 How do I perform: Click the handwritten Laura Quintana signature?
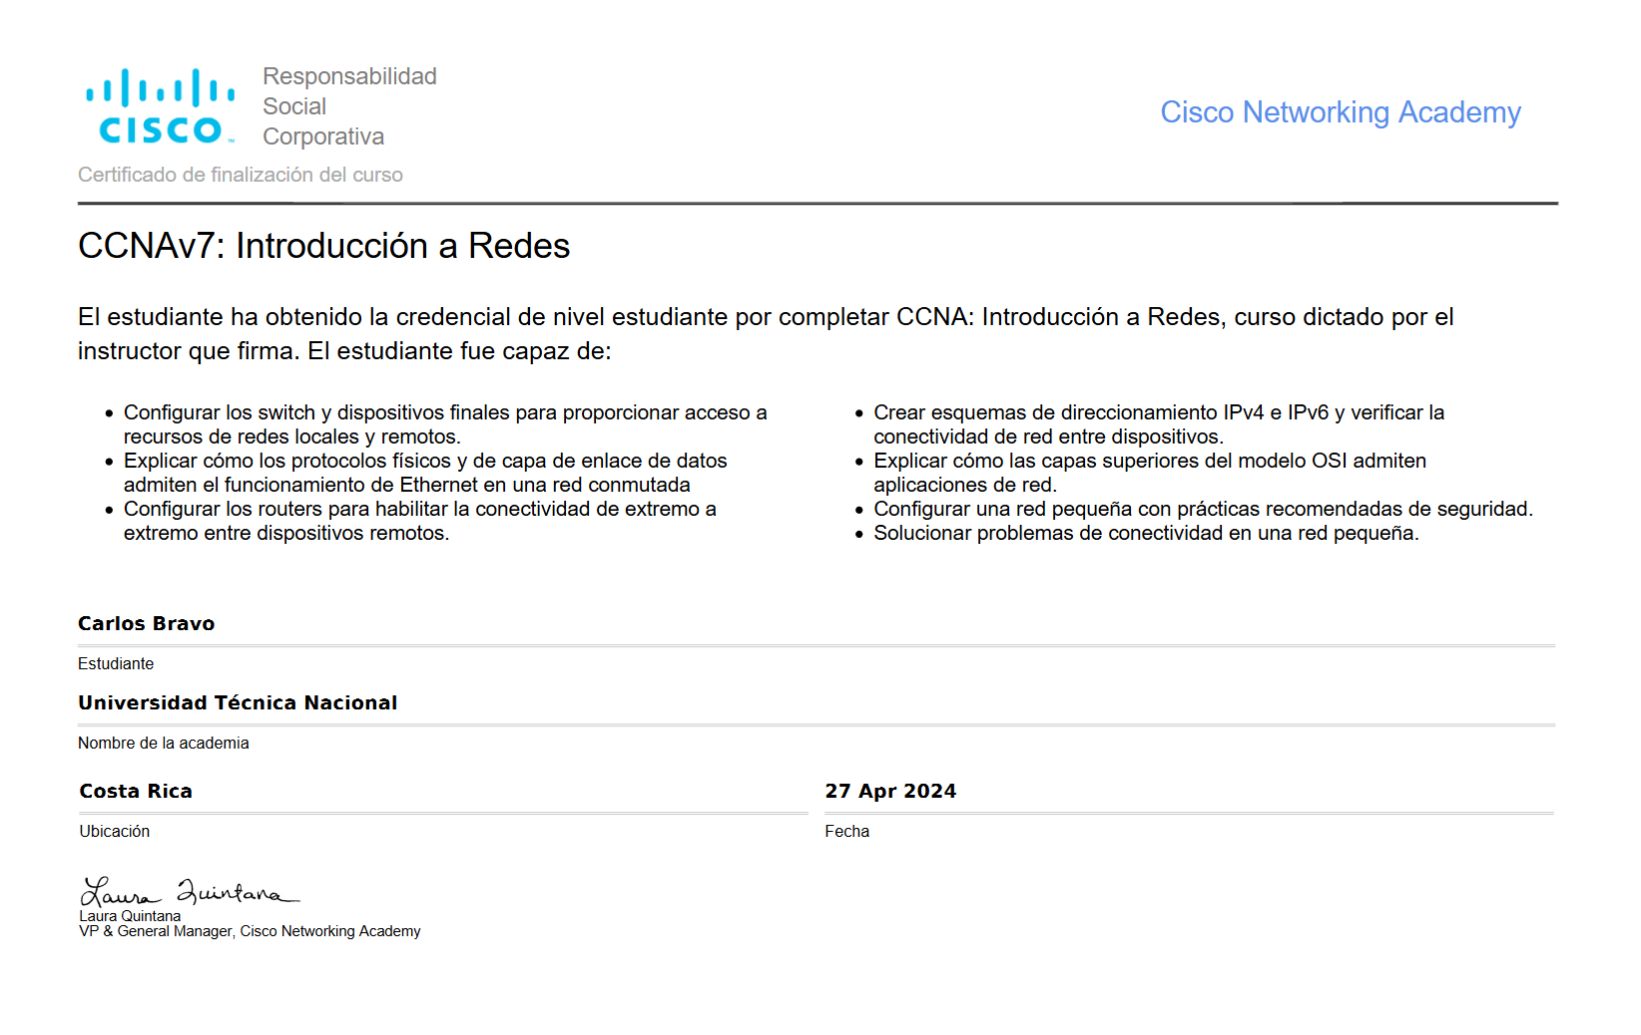point(190,891)
